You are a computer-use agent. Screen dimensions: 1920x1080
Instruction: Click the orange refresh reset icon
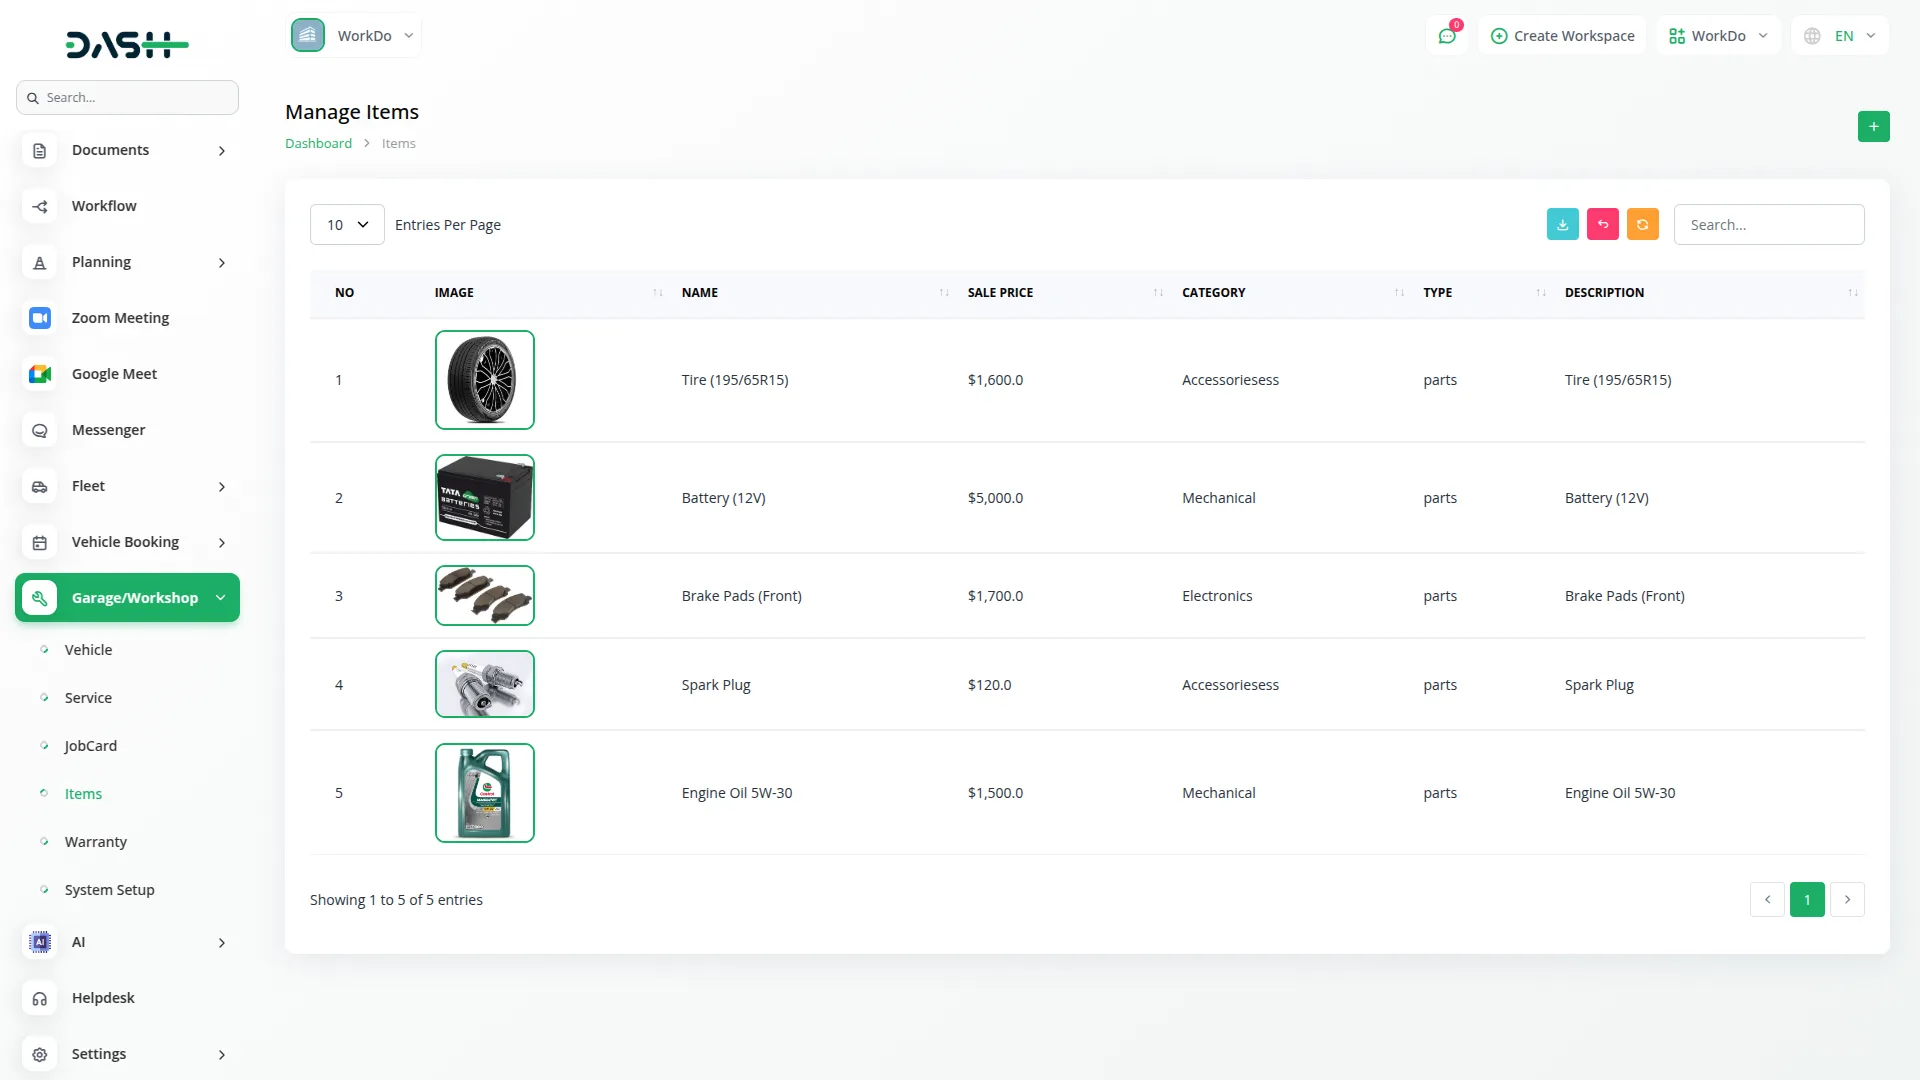tap(1642, 225)
